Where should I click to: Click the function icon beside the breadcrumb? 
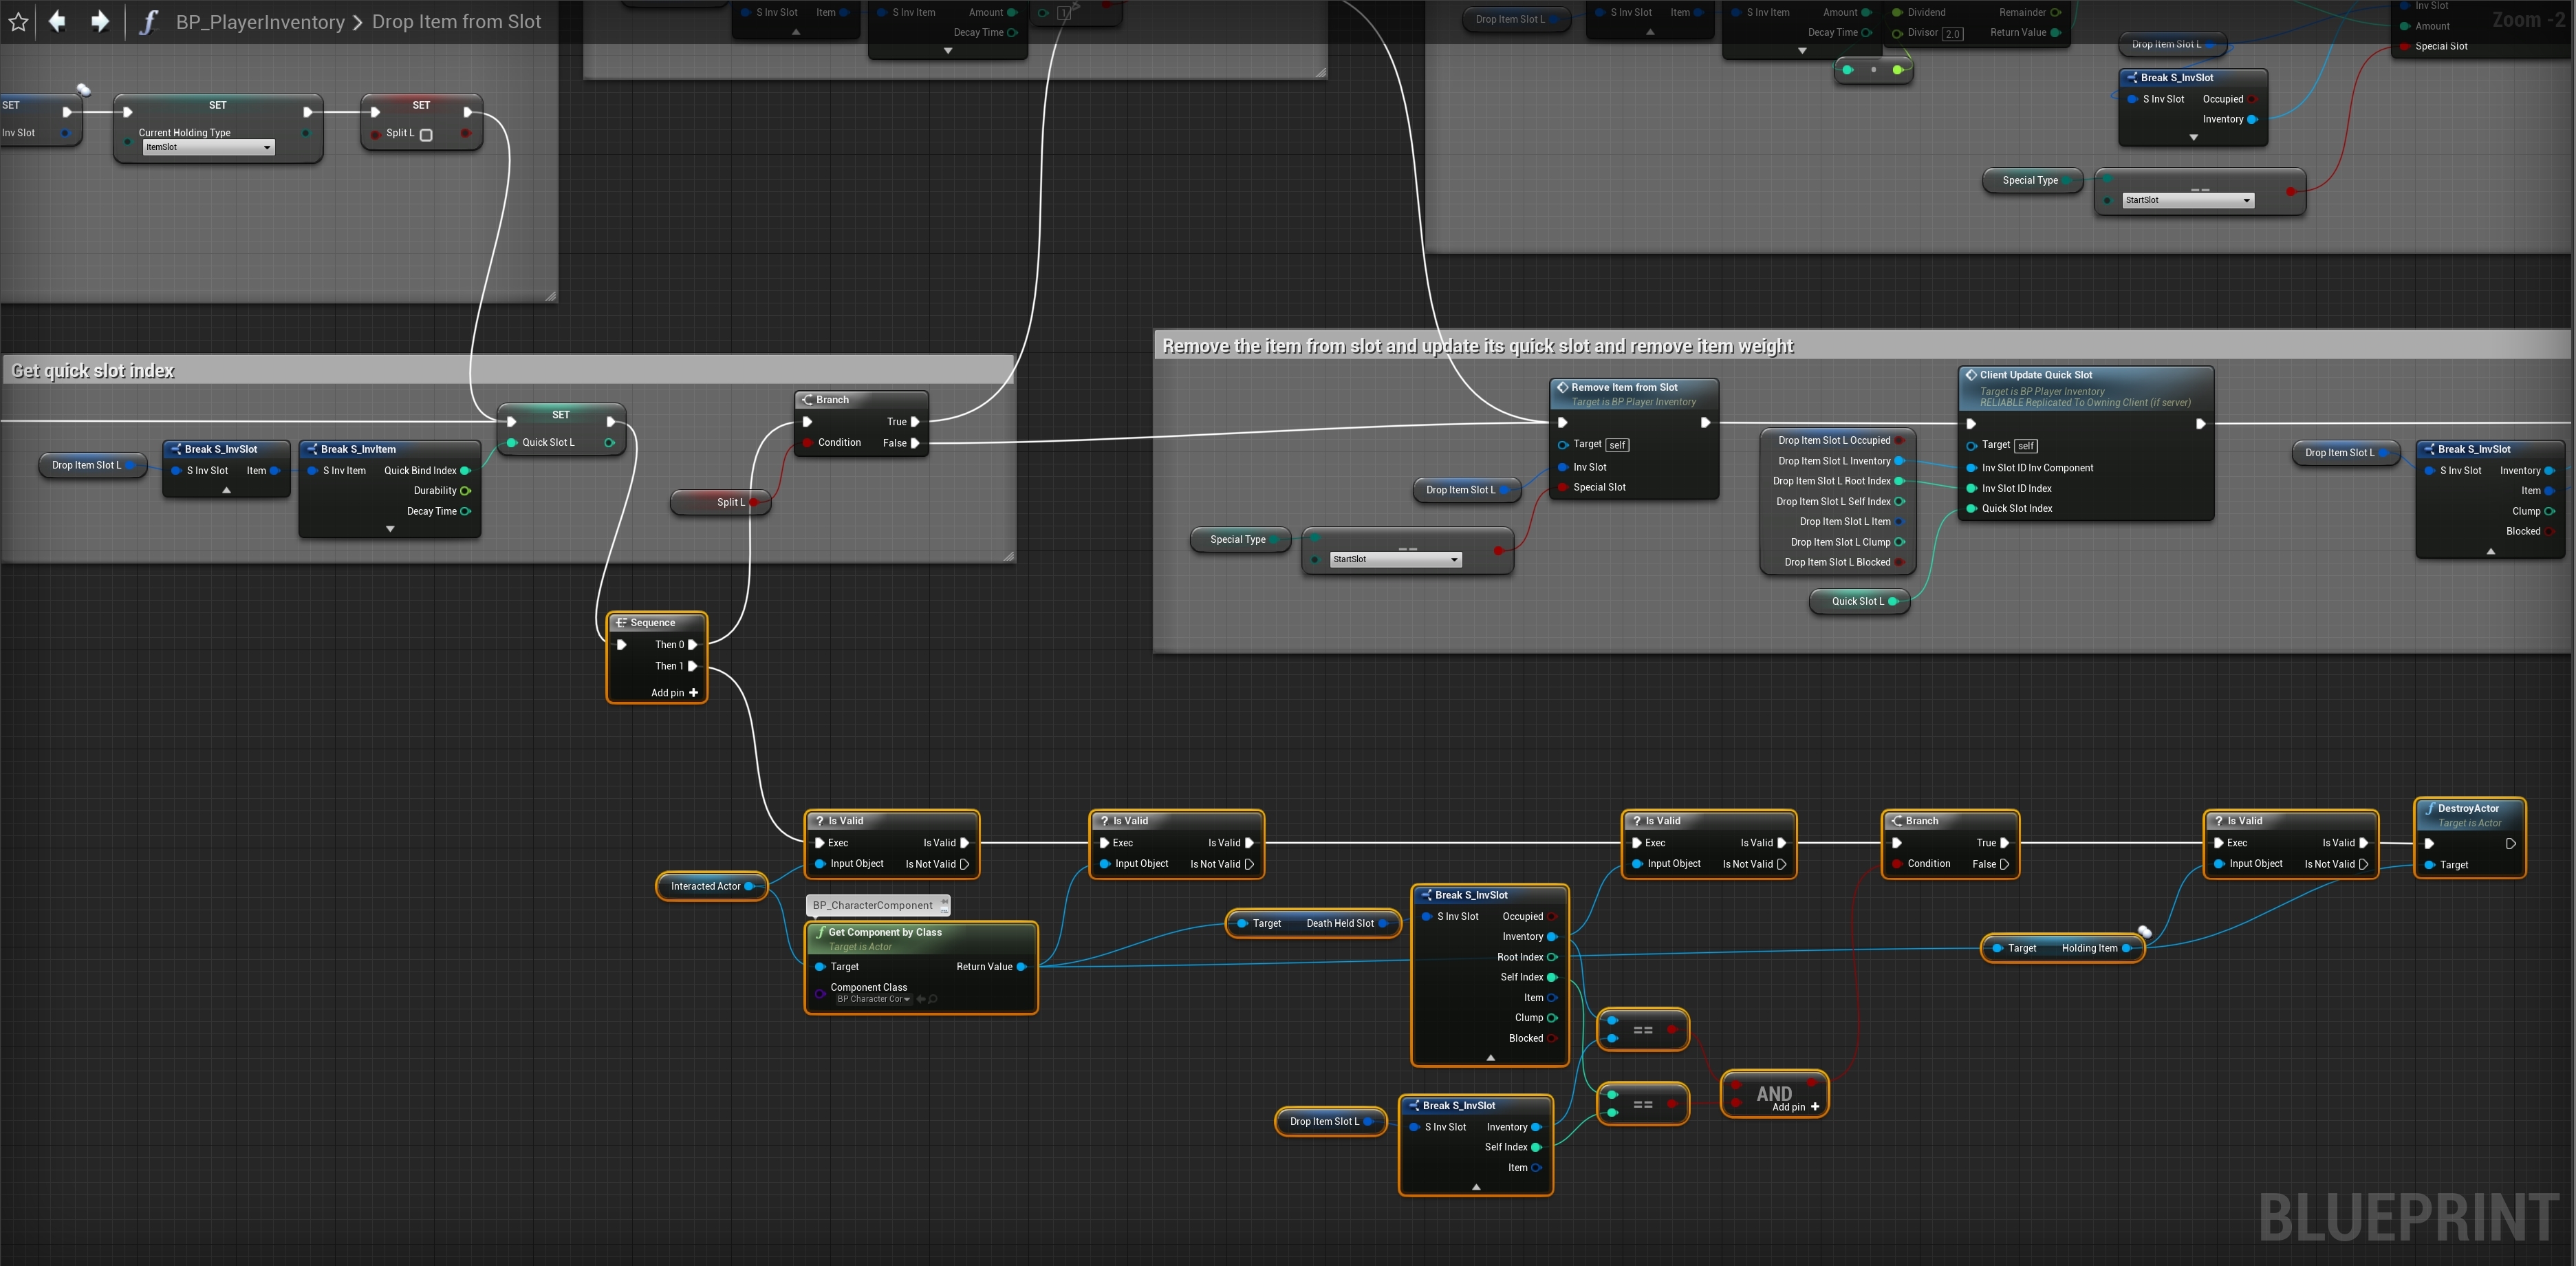click(x=148, y=22)
